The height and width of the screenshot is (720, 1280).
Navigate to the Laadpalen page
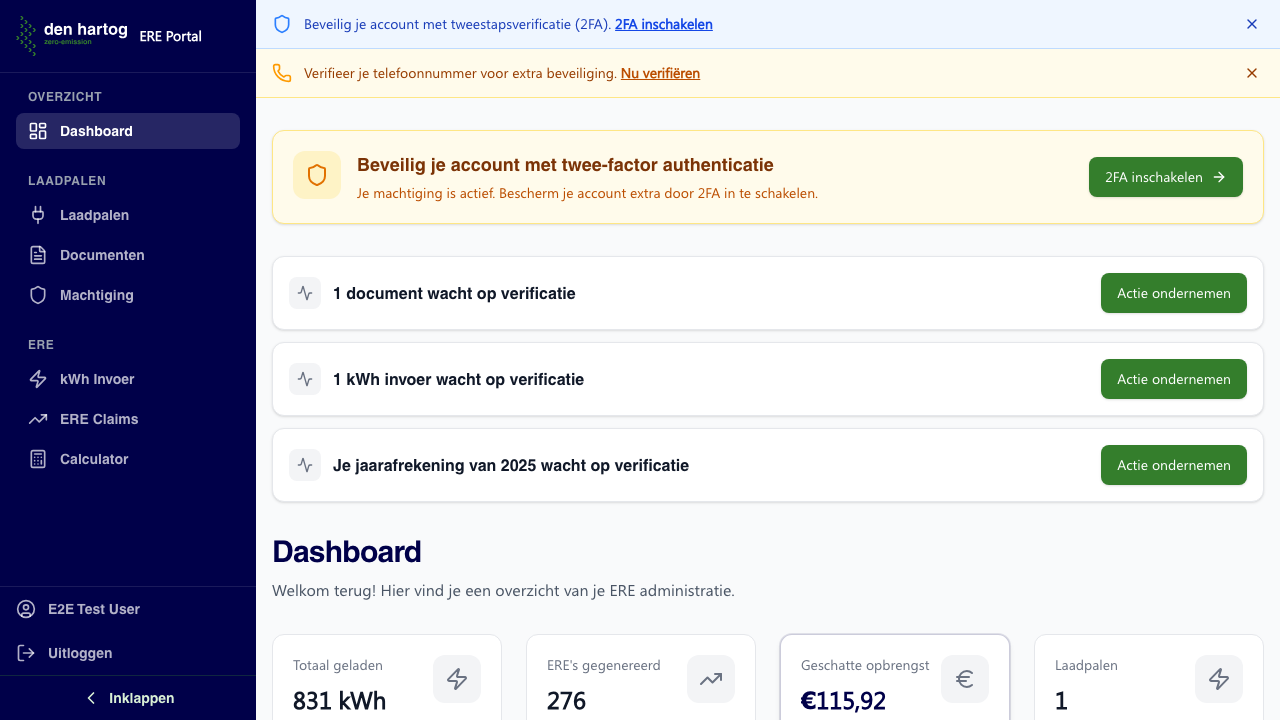point(95,215)
